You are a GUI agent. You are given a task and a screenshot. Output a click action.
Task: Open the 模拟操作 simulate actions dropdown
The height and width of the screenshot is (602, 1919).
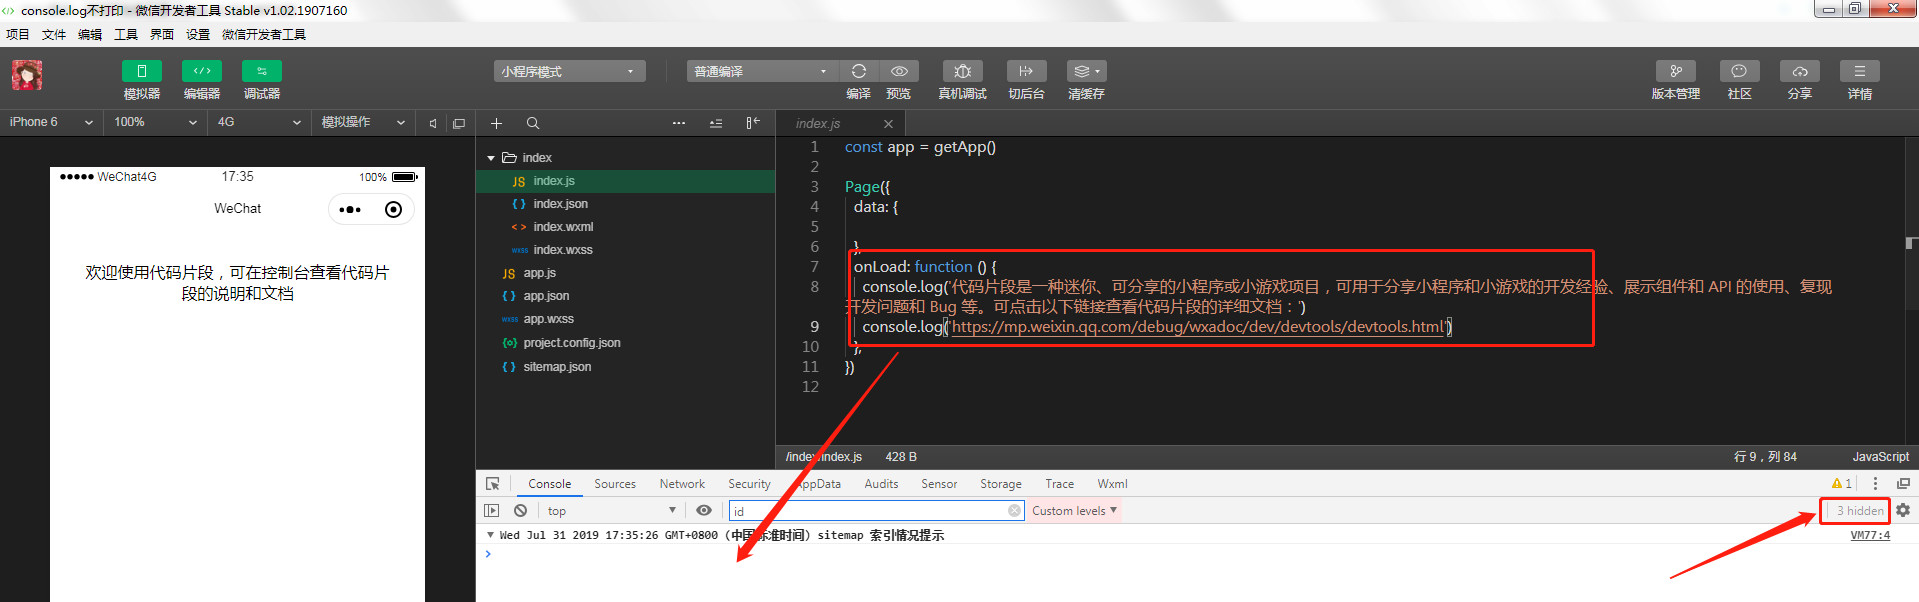tap(363, 122)
